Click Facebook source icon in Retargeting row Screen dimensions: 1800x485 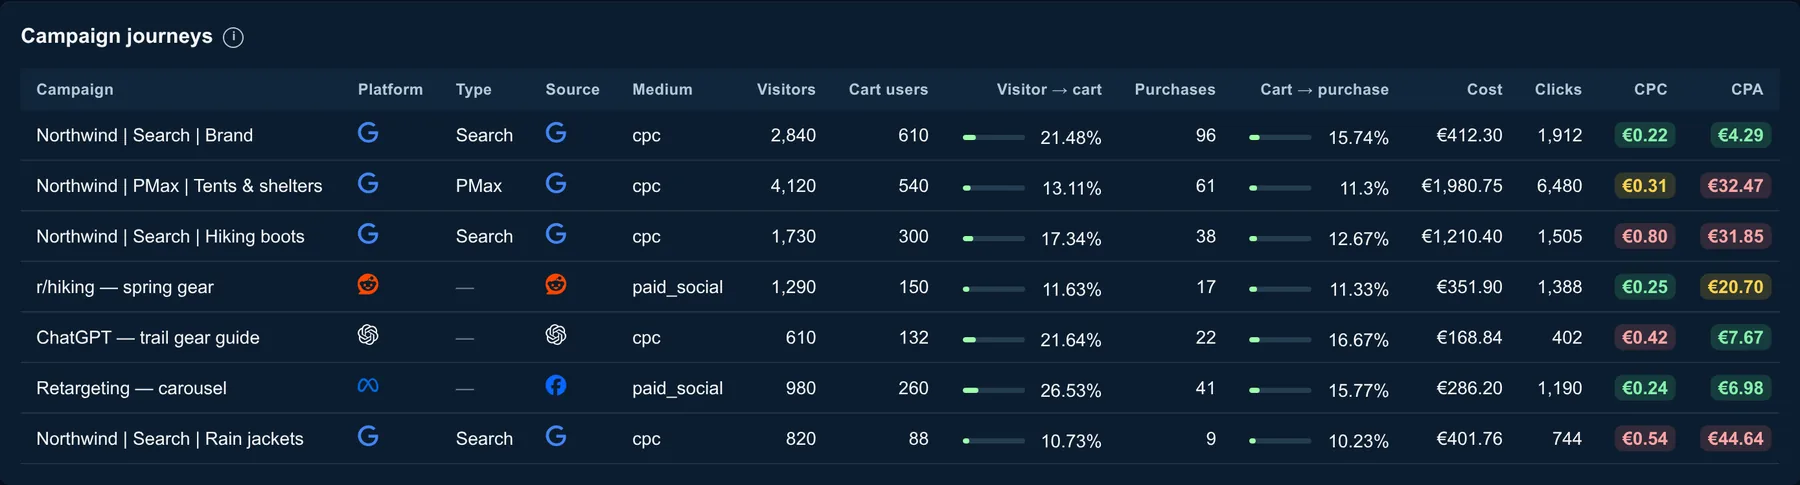tap(556, 385)
